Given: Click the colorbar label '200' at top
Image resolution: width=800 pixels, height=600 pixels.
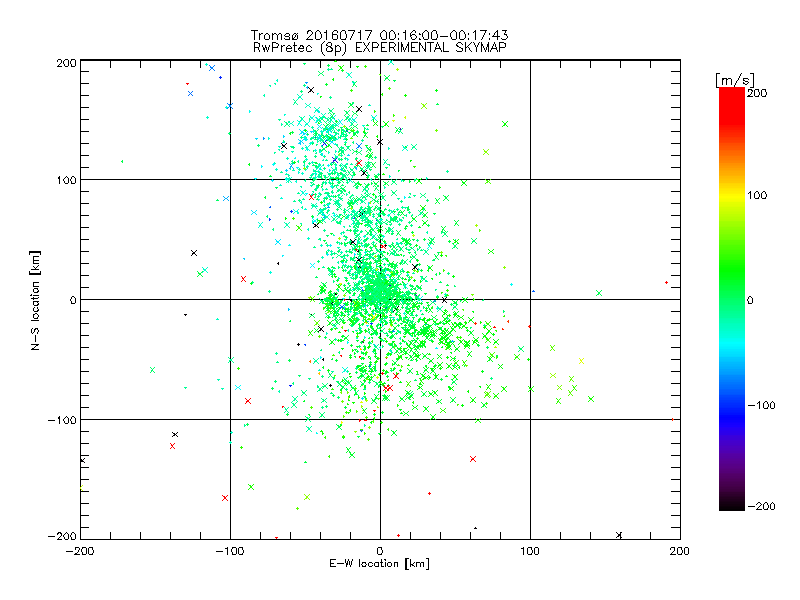Looking at the screenshot, I should 757,93.
